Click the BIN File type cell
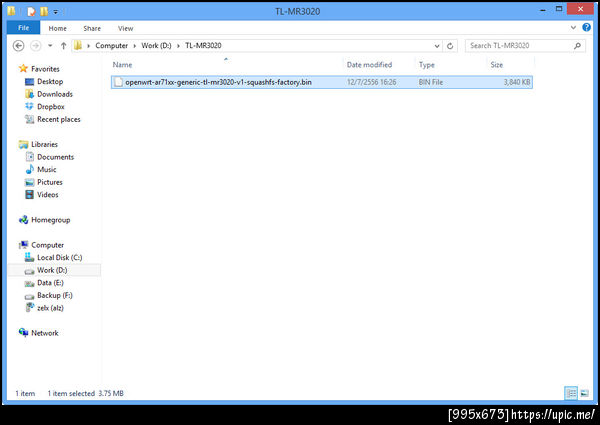 click(x=430, y=82)
